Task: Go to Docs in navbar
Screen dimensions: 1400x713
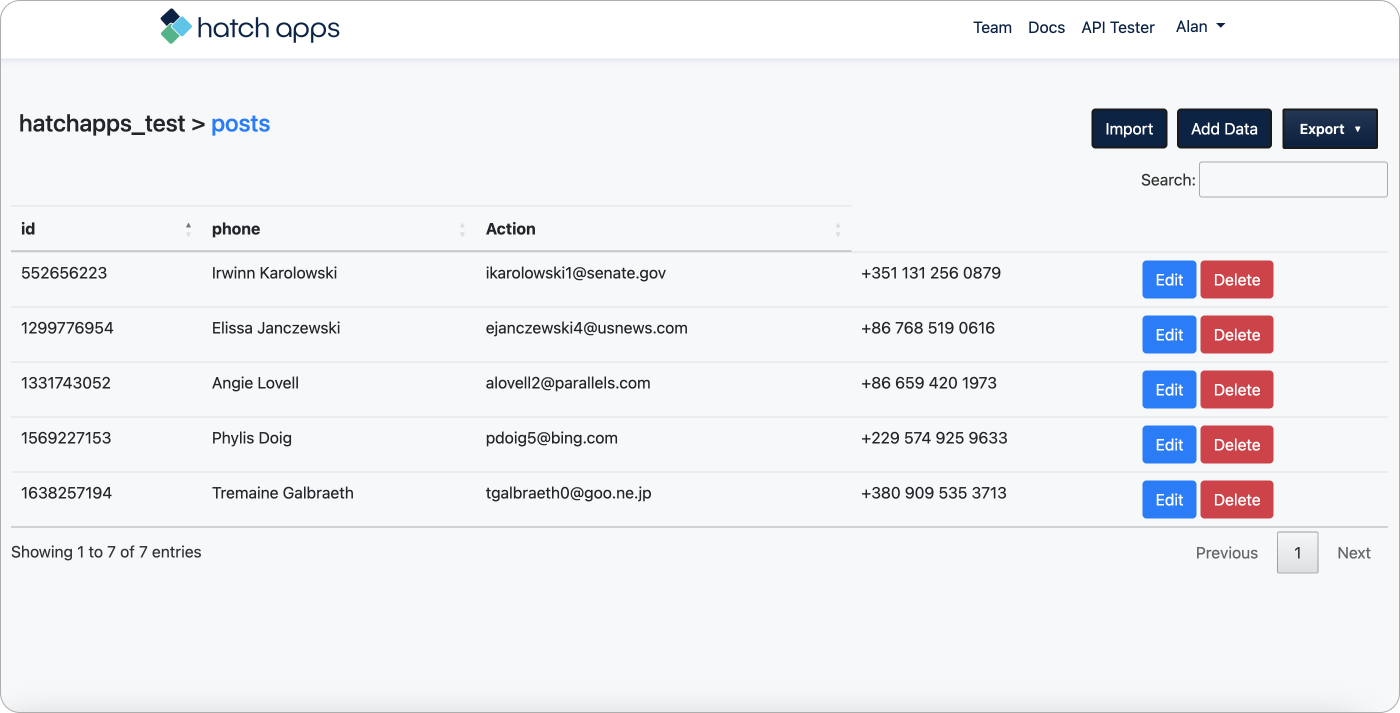Action: tap(1046, 28)
